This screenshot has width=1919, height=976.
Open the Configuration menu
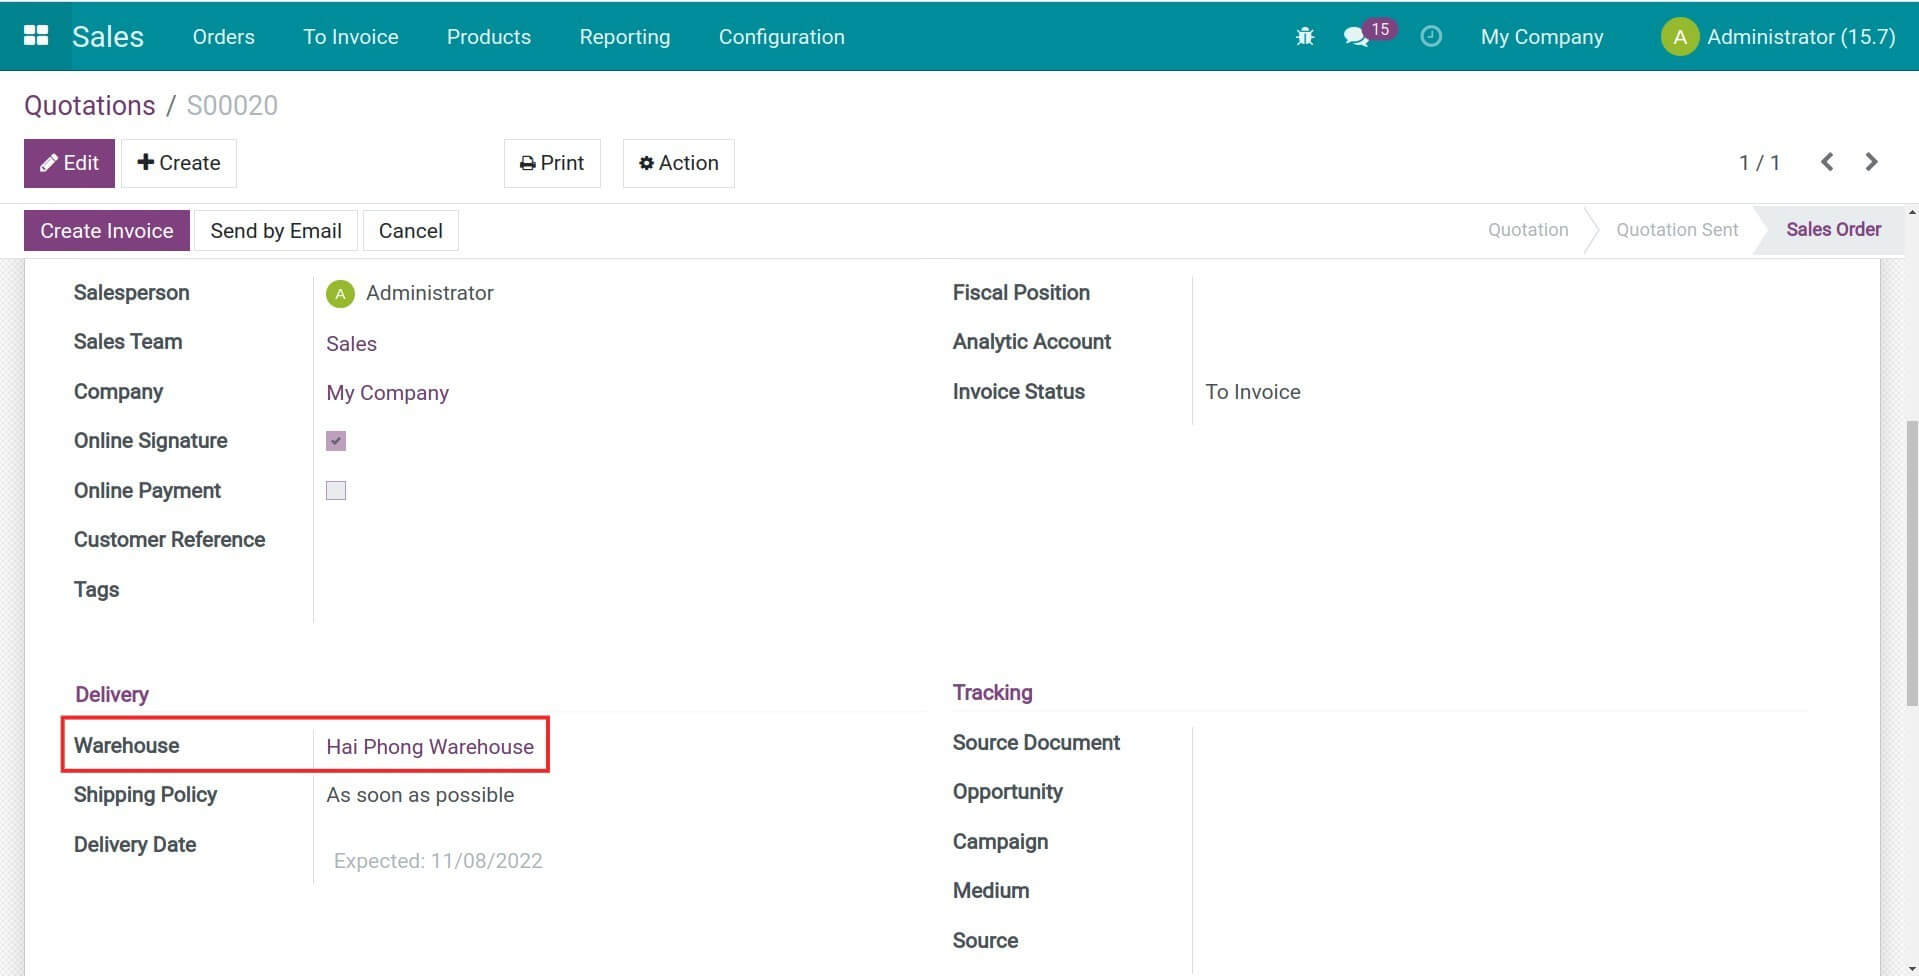pos(781,36)
